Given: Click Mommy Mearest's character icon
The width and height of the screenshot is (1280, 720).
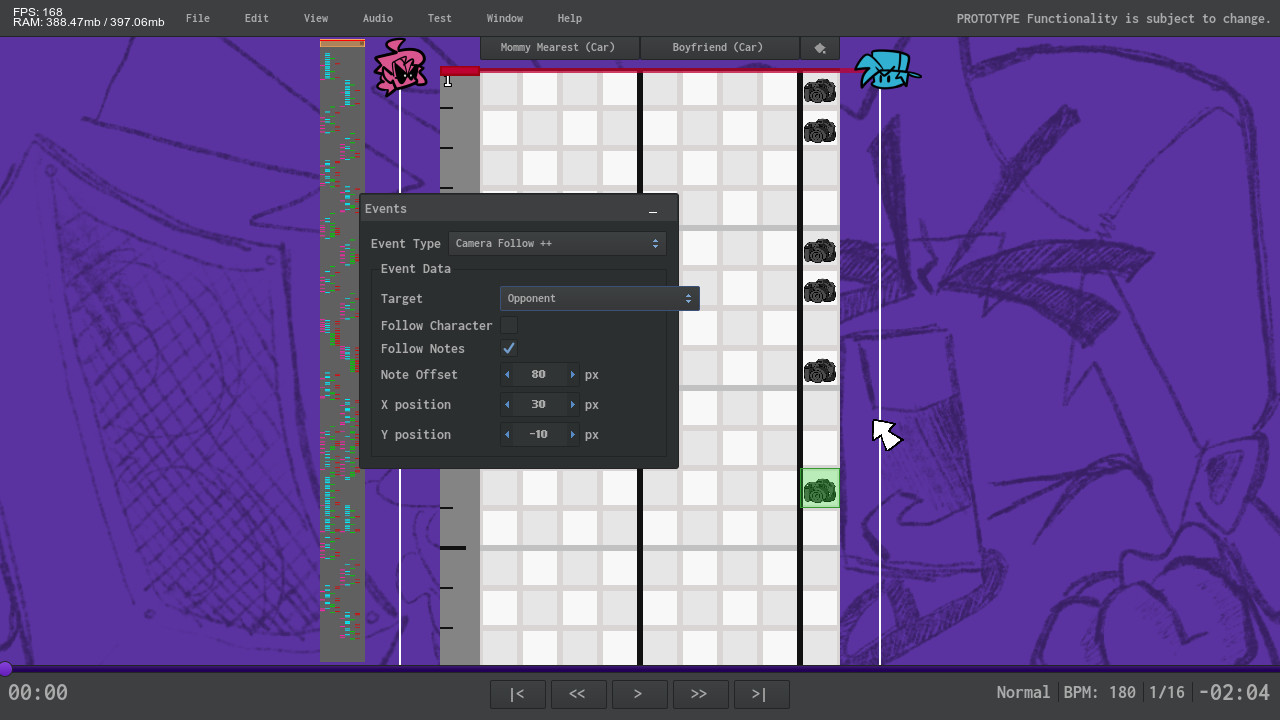Looking at the screenshot, I should pyautogui.click(x=399, y=68).
